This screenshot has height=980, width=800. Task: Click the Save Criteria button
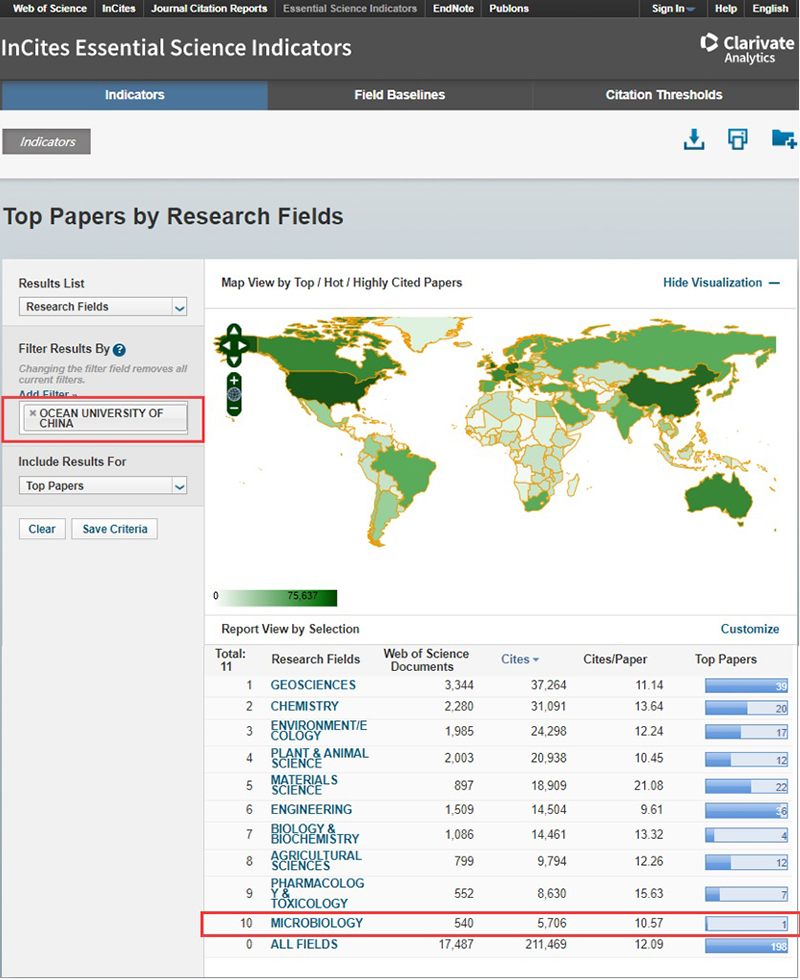(x=114, y=529)
